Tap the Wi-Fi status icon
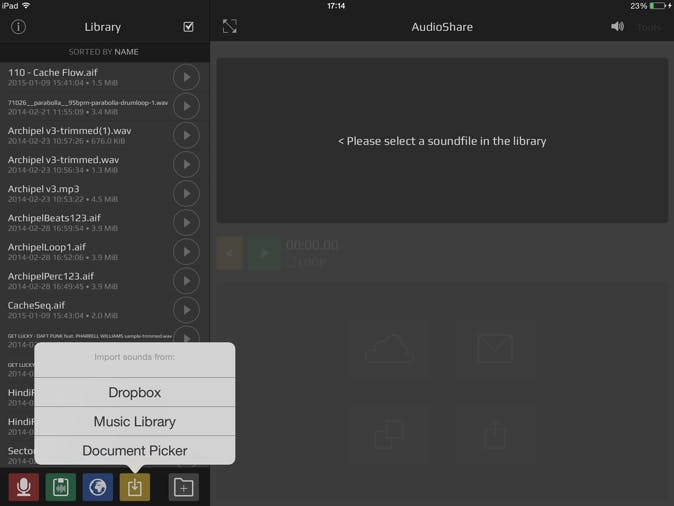Image resolution: width=674 pixels, height=506 pixels. [26, 6]
